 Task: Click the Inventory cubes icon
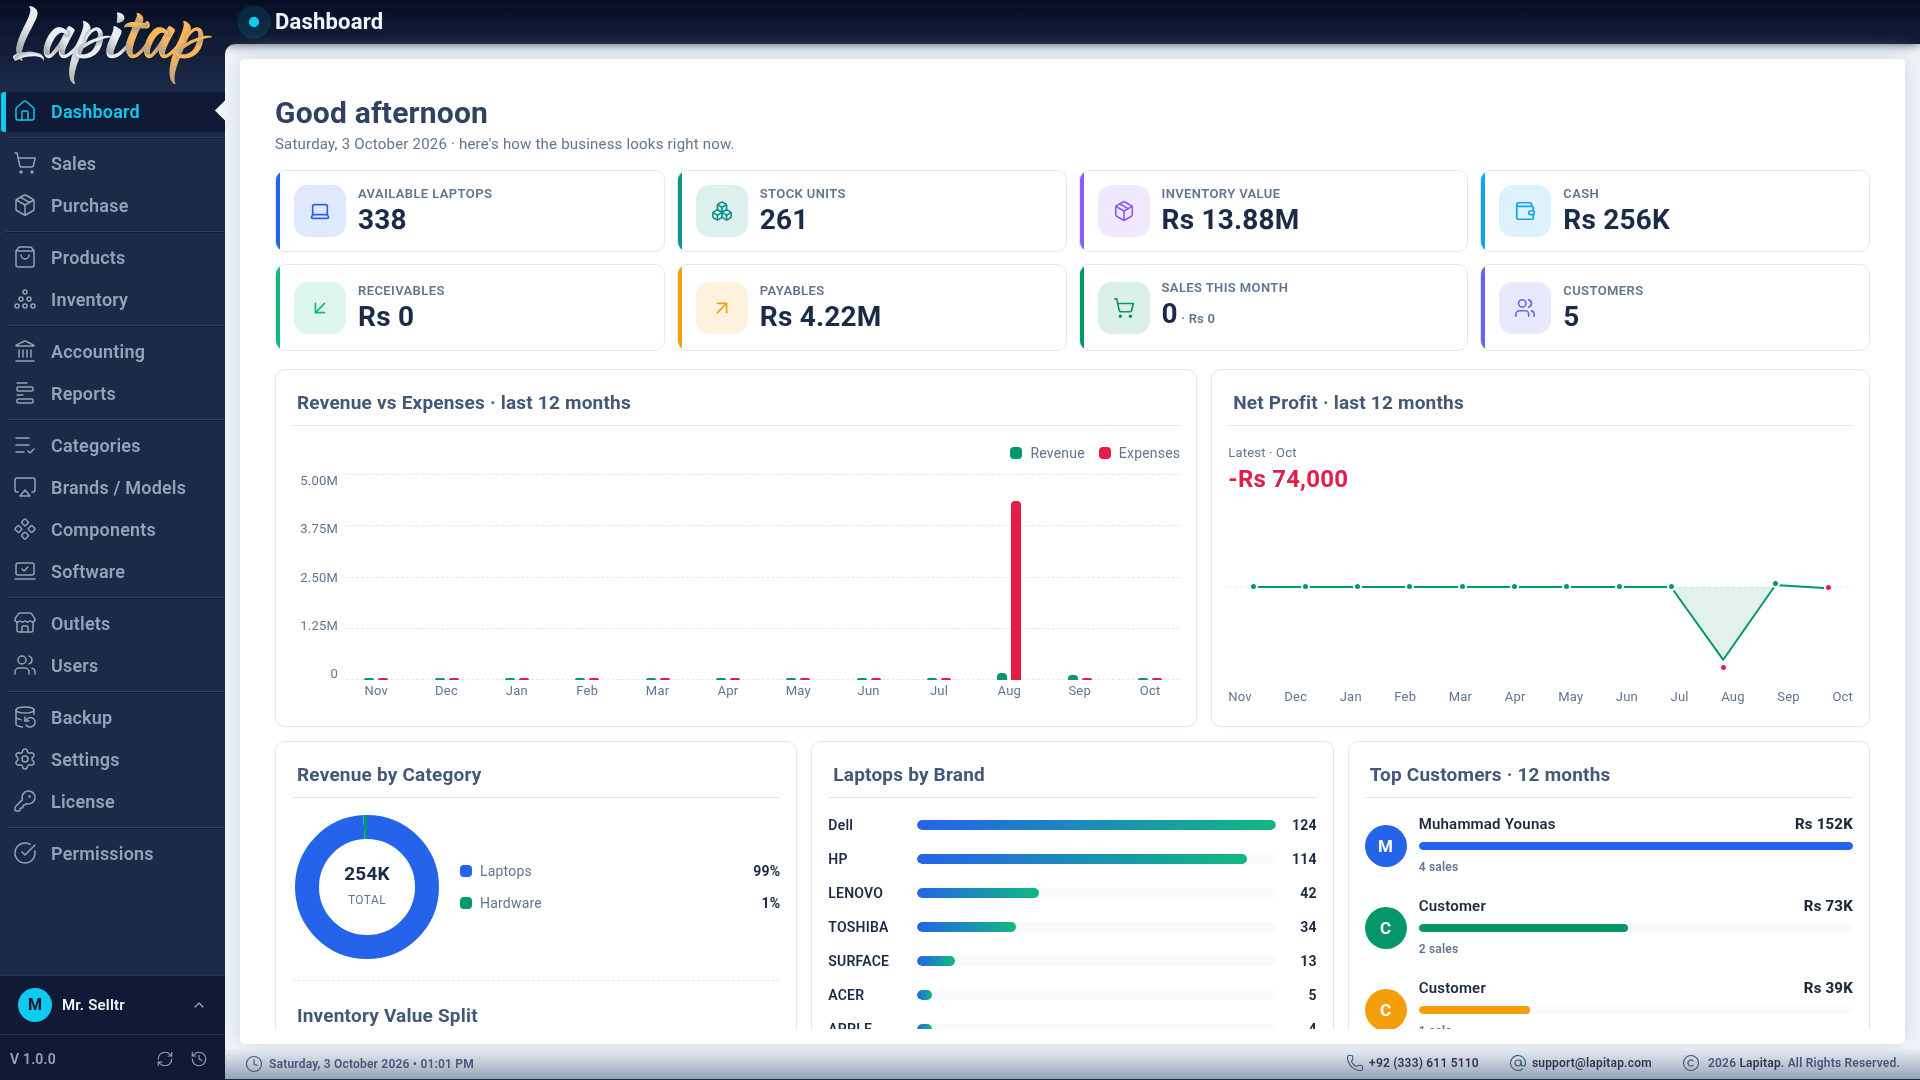(x=25, y=299)
